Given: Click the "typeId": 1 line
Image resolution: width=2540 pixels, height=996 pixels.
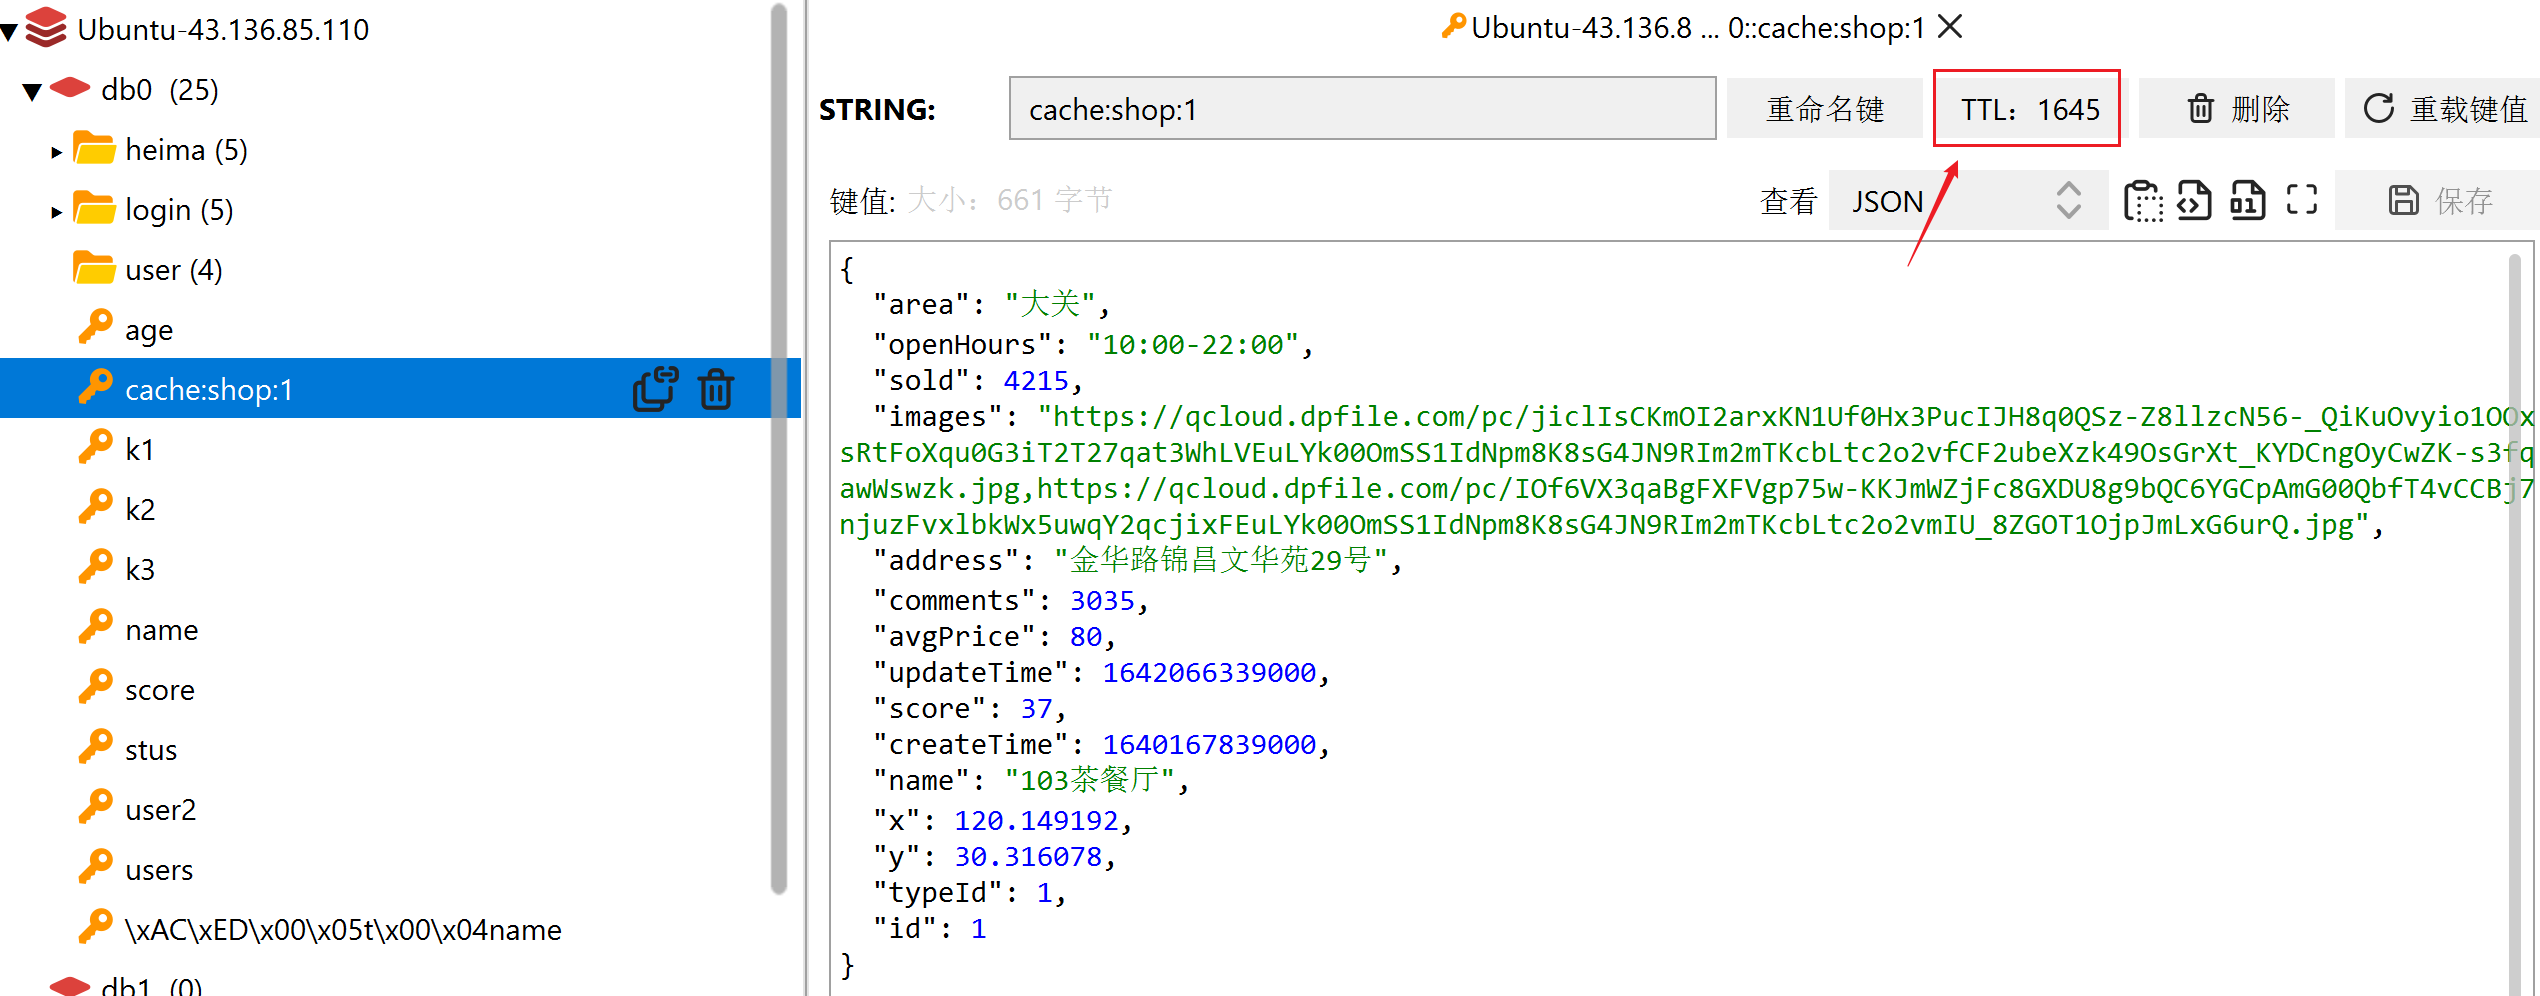Looking at the screenshot, I should click(970, 893).
